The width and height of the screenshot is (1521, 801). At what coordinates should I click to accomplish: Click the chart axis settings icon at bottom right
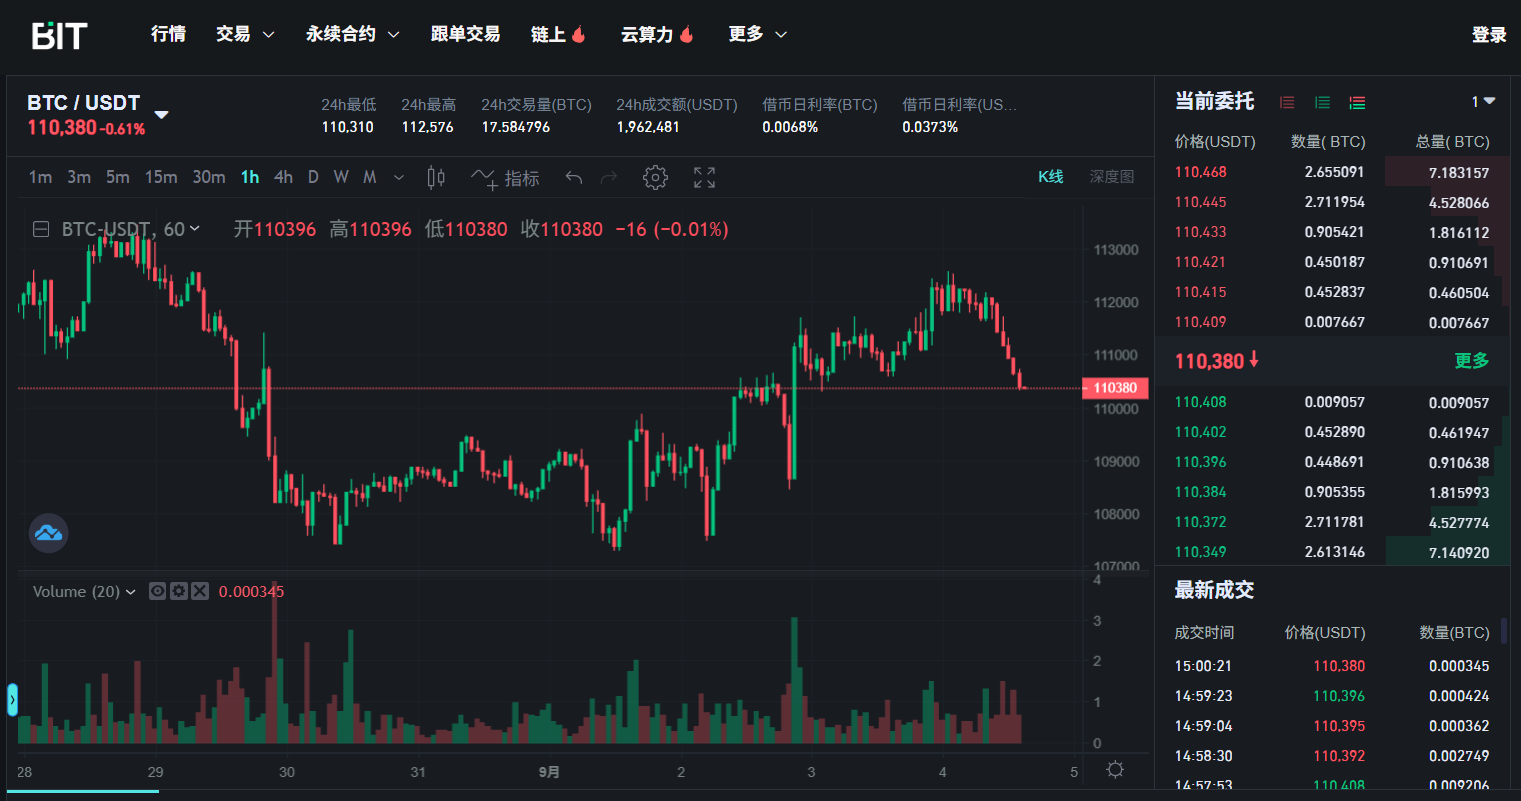click(1115, 770)
